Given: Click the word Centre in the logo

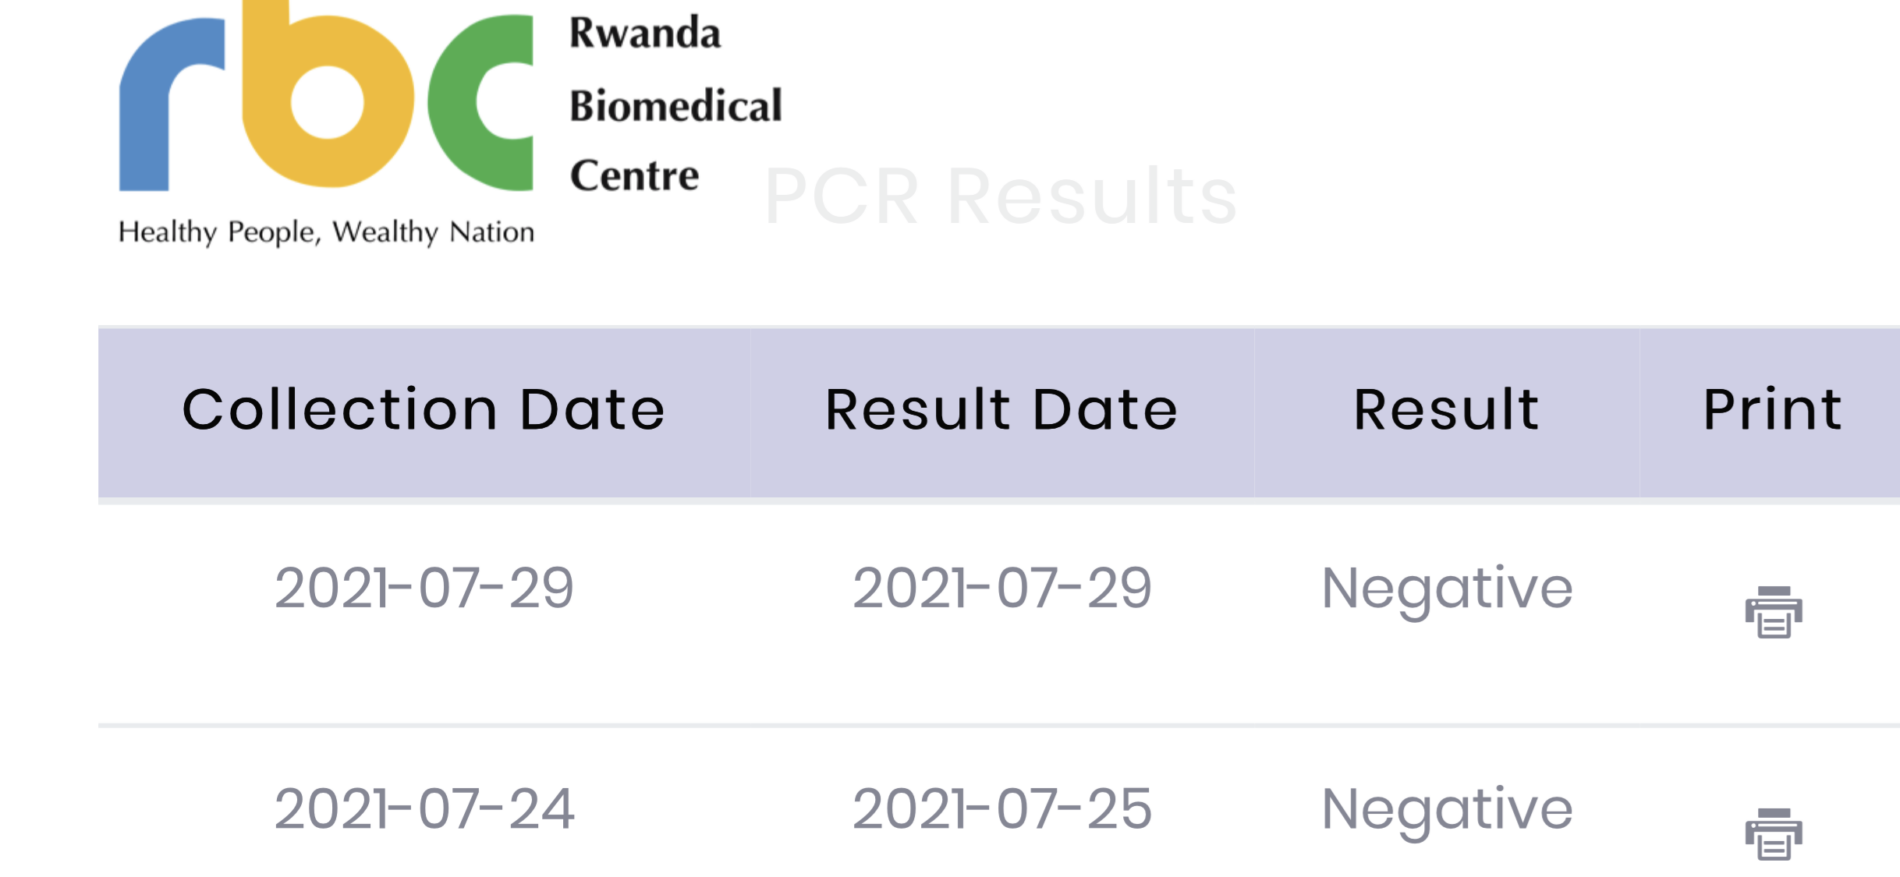Looking at the screenshot, I should tap(634, 176).
